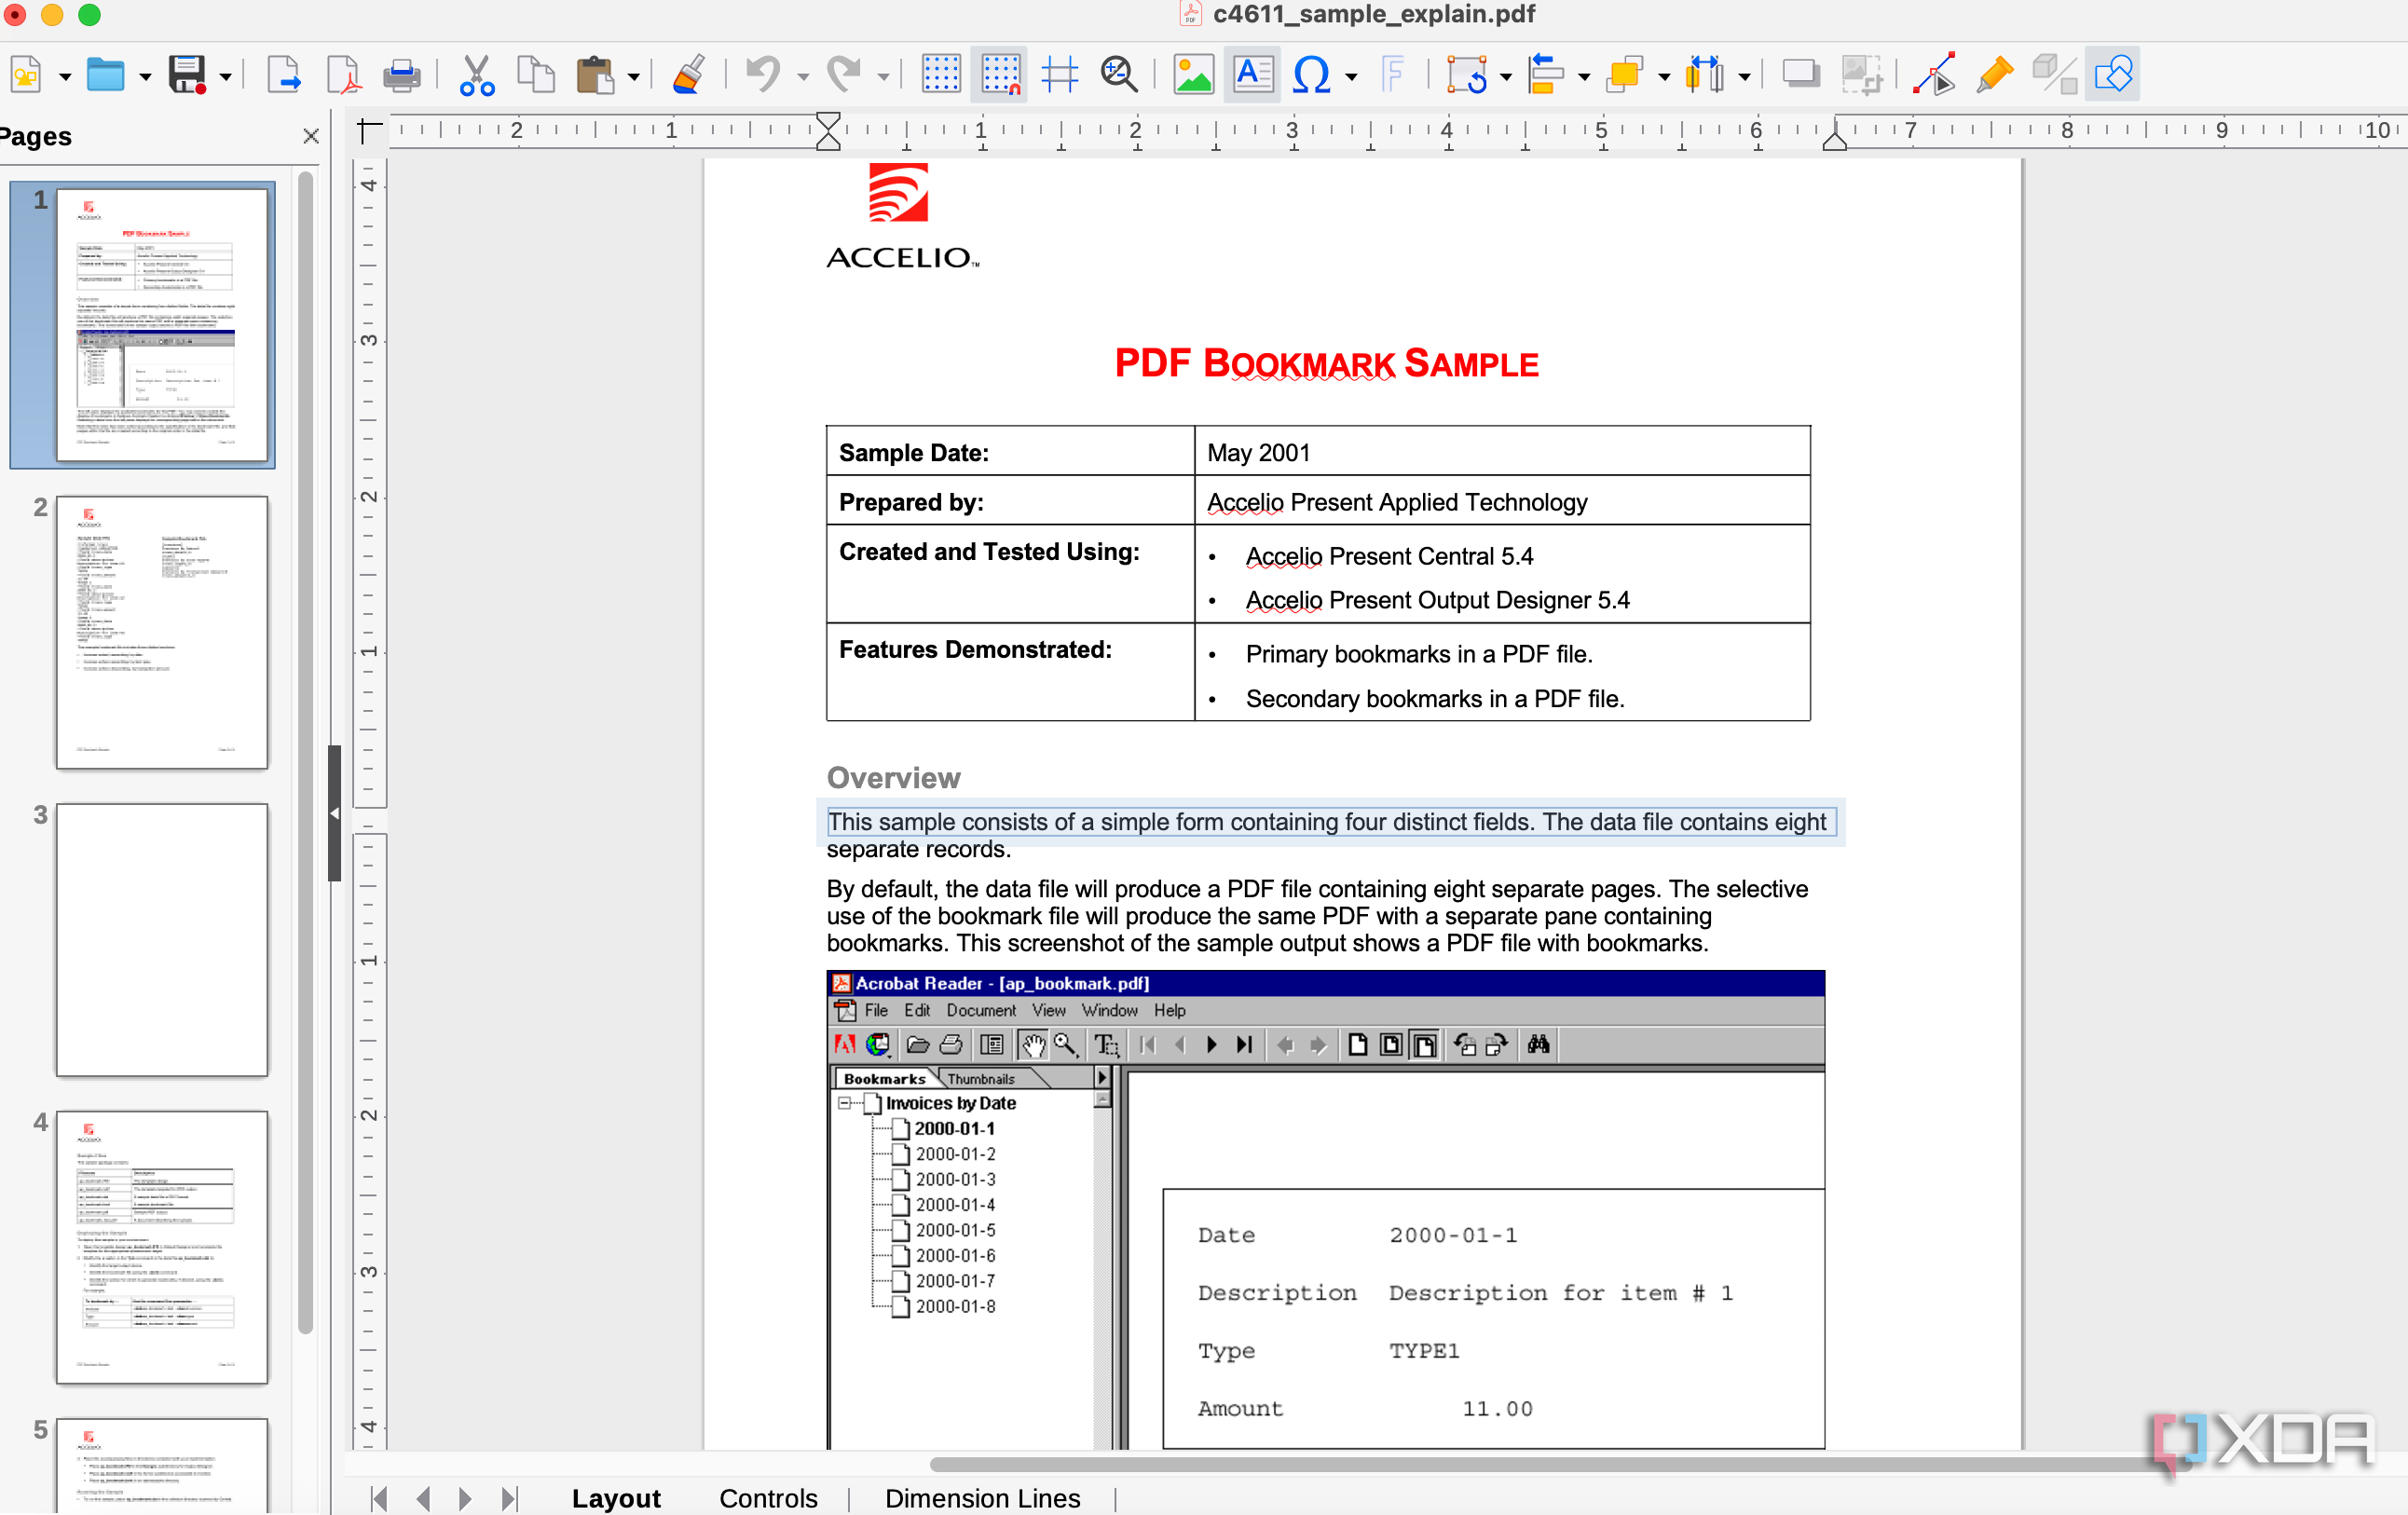The height and width of the screenshot is (1515, 2408).
Task: Toggle Show Draw Functions
Action: (2113, 75)
